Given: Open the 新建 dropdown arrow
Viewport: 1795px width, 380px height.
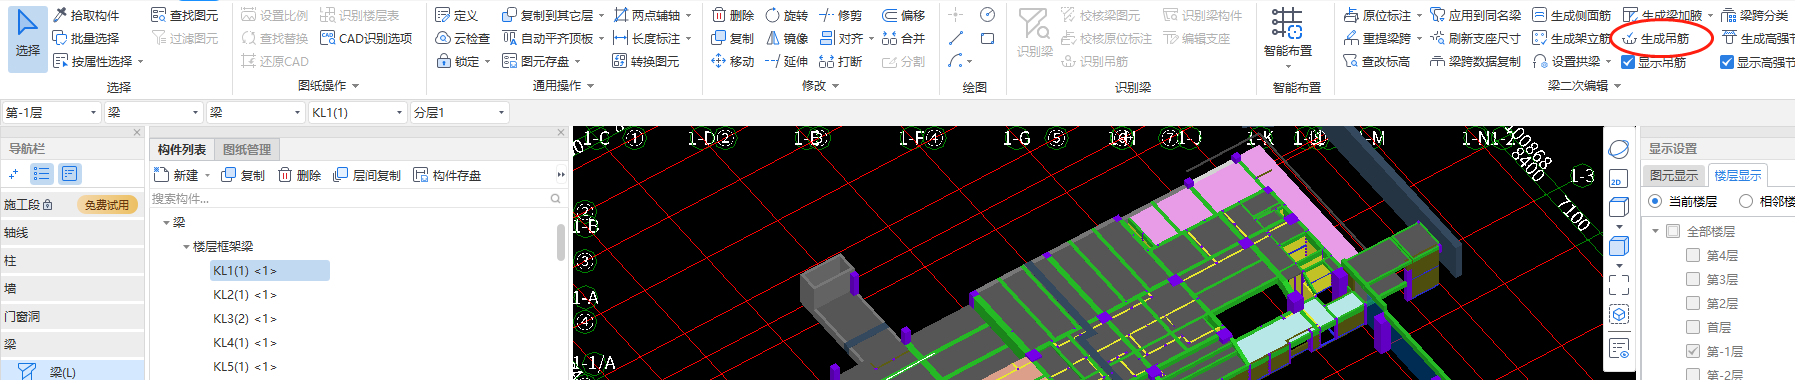Looking at the screenshot, I should click(208, 176).
